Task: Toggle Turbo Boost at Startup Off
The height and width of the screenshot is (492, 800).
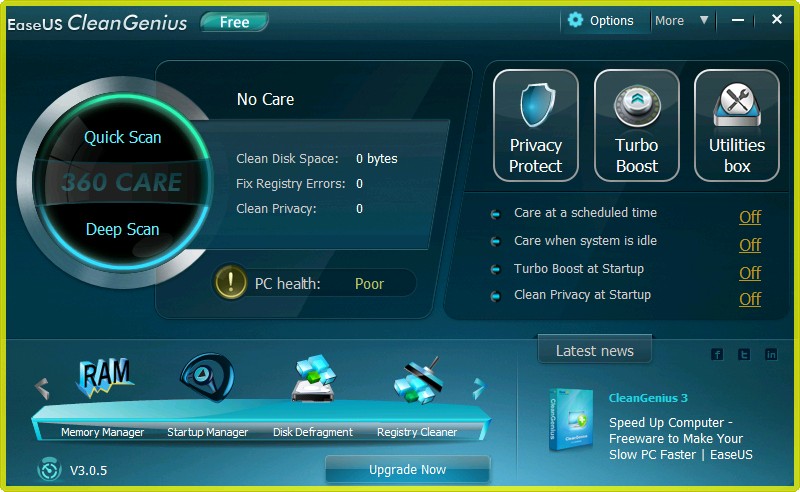Action: 750,273
